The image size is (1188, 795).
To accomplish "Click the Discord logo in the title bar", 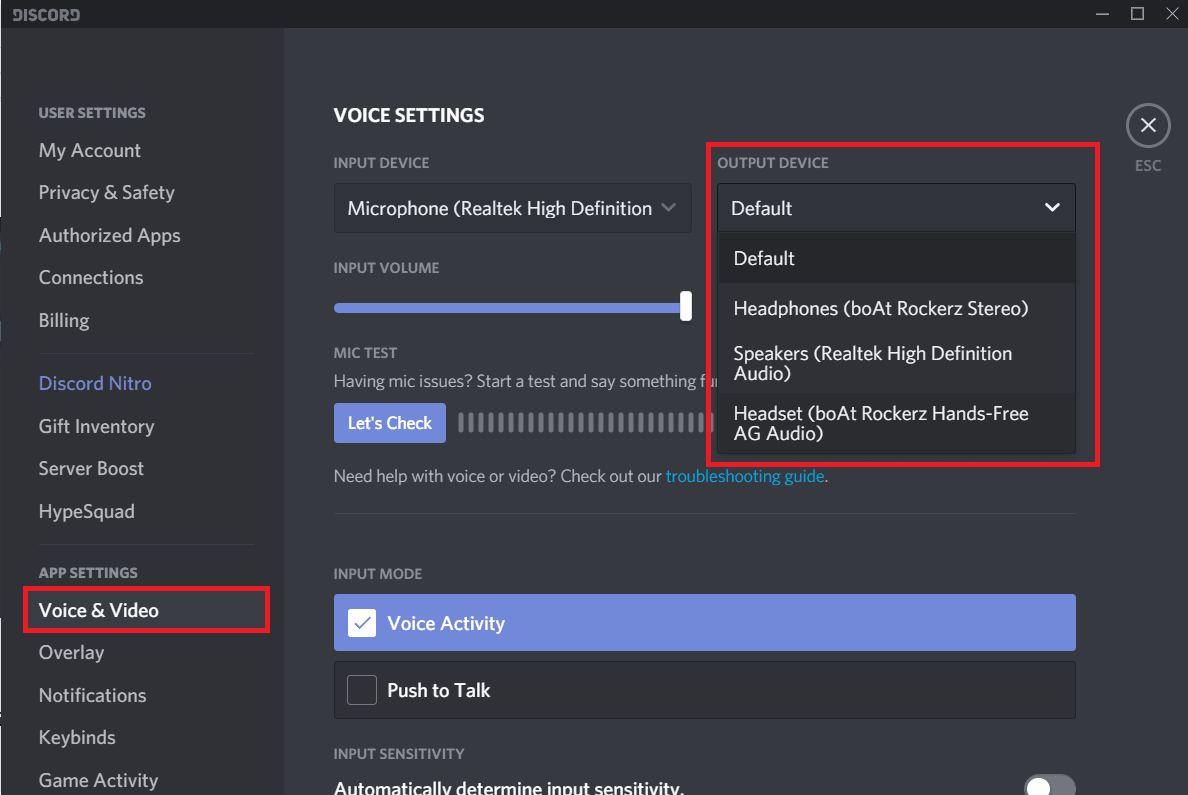I will [x=46, y=14].
